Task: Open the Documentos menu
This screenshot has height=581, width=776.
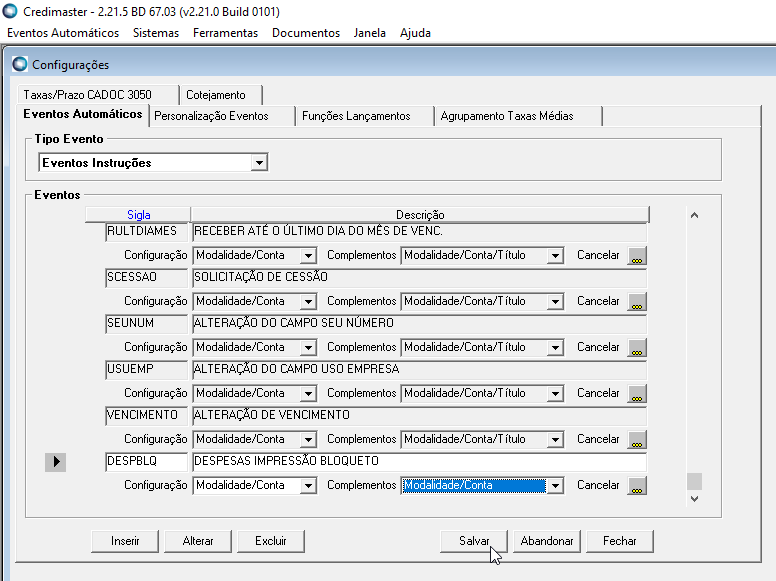Action: click(306, 33)
